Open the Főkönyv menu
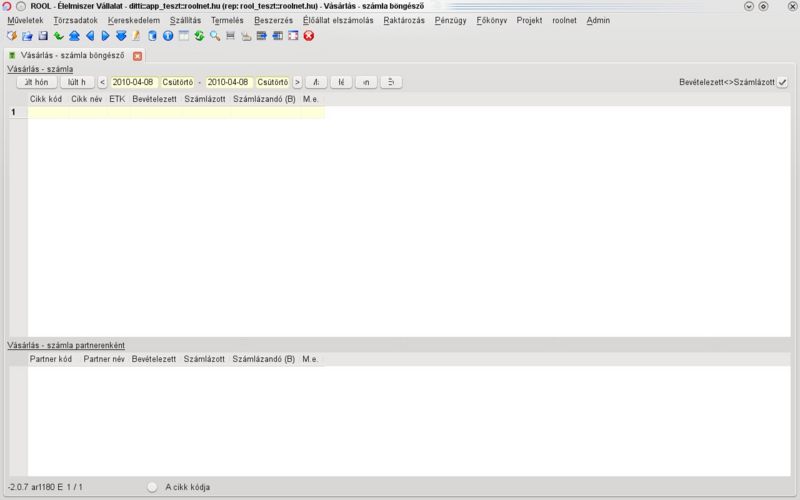800x500 pixels. (x=492, y=20)
